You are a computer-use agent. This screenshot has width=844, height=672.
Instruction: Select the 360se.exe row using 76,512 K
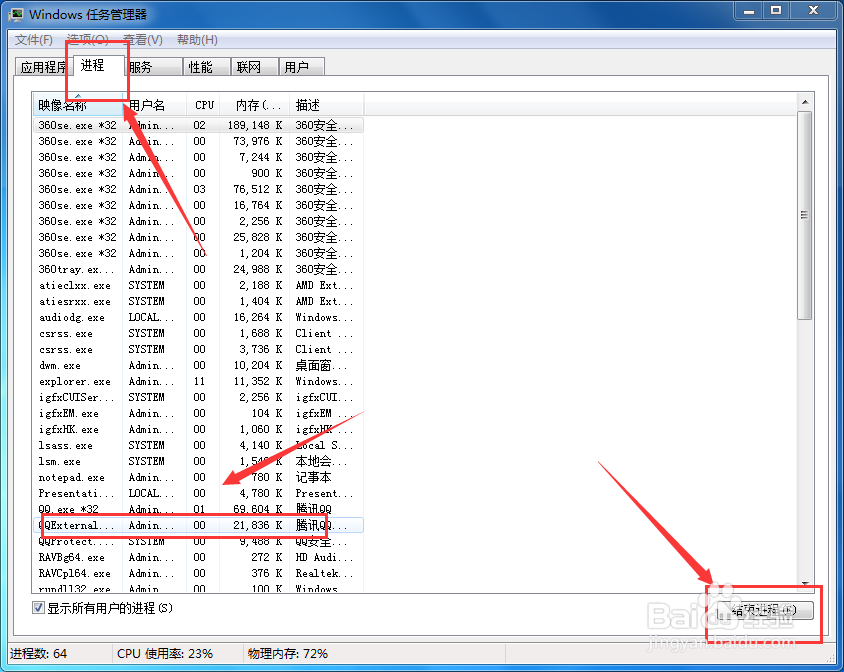[198, 189]
